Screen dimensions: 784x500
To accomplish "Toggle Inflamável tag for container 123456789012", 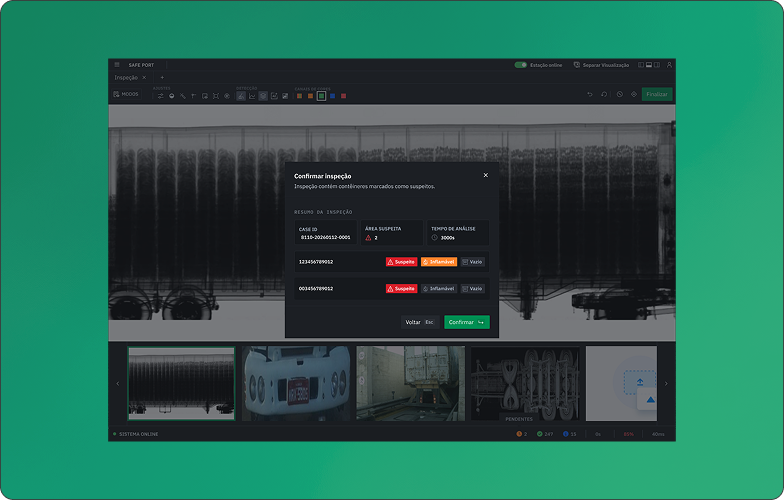I will pyautogui.click(x=439, y=262).
